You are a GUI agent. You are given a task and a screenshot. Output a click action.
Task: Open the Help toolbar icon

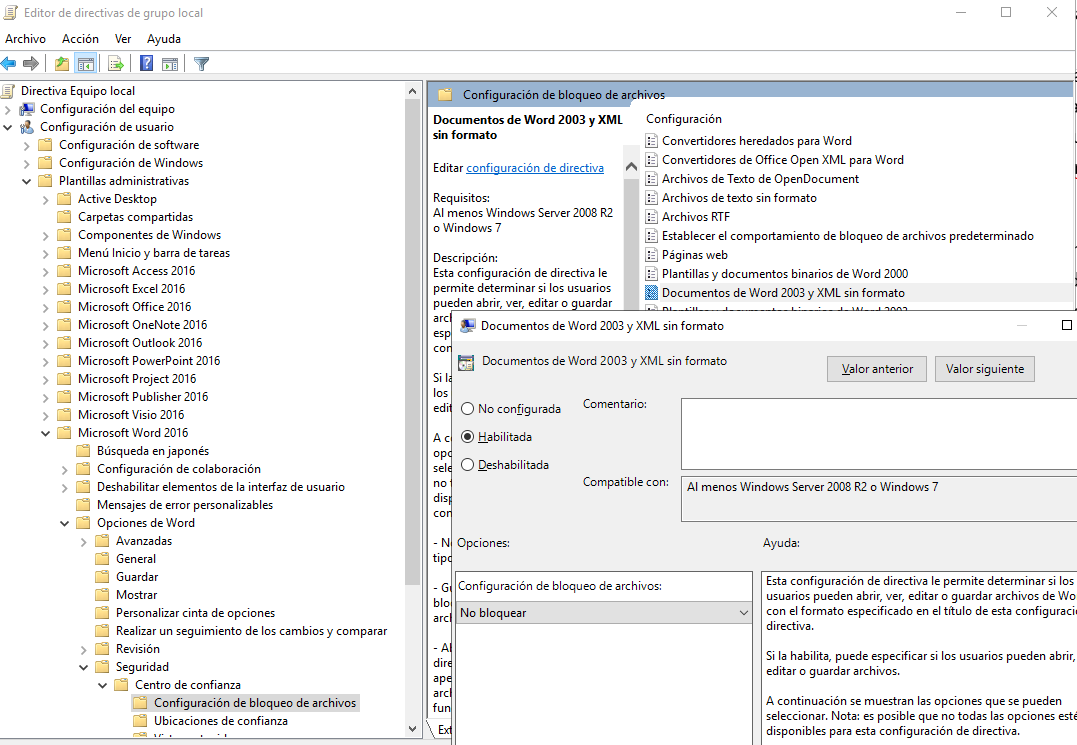pyautogui.click(x=146, y=64)
